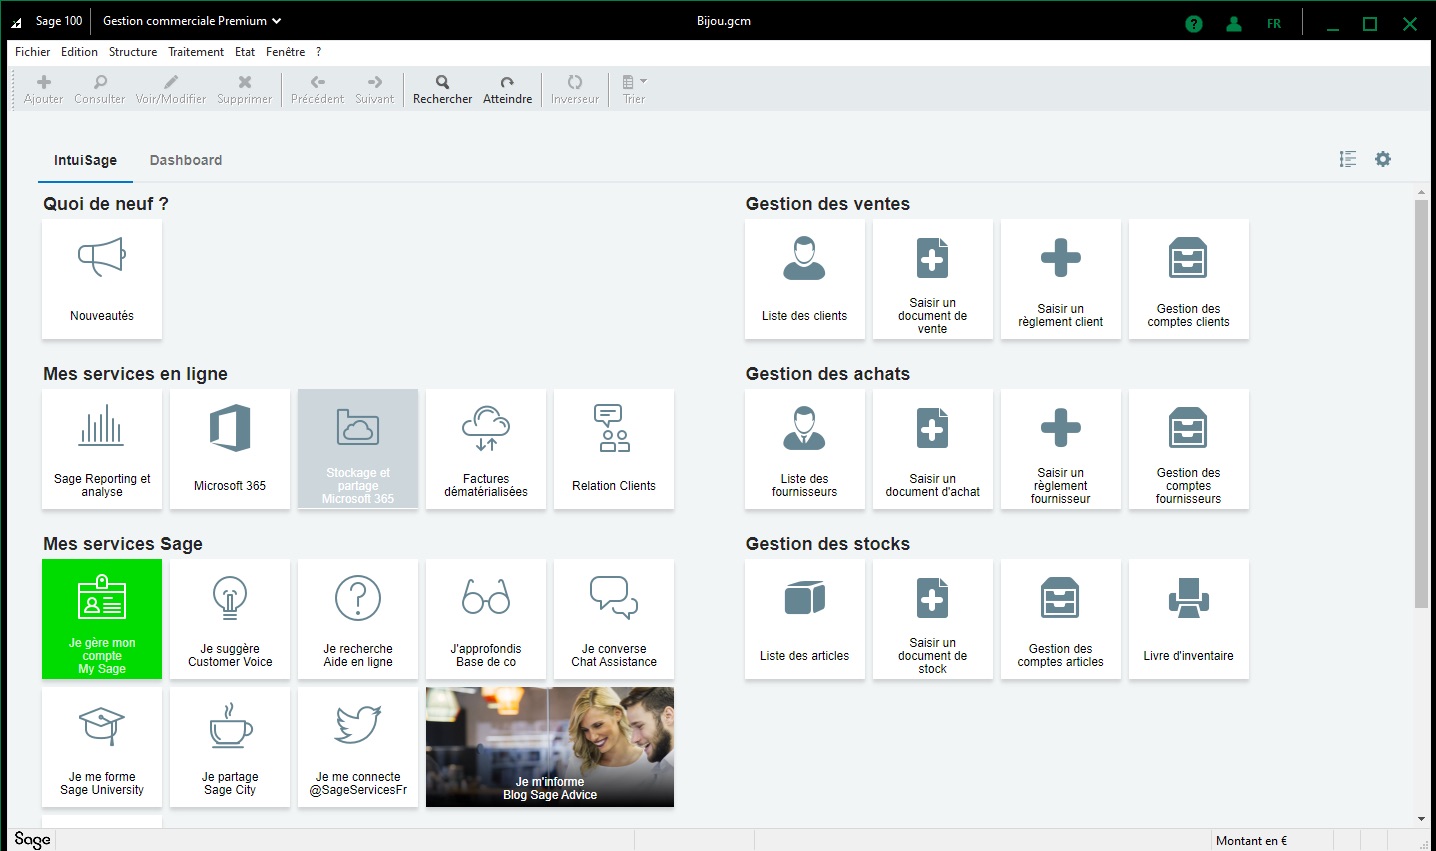Click the Sage University graduation cap tile
The image size is (1436, 851).
click(x=102, y=747)
